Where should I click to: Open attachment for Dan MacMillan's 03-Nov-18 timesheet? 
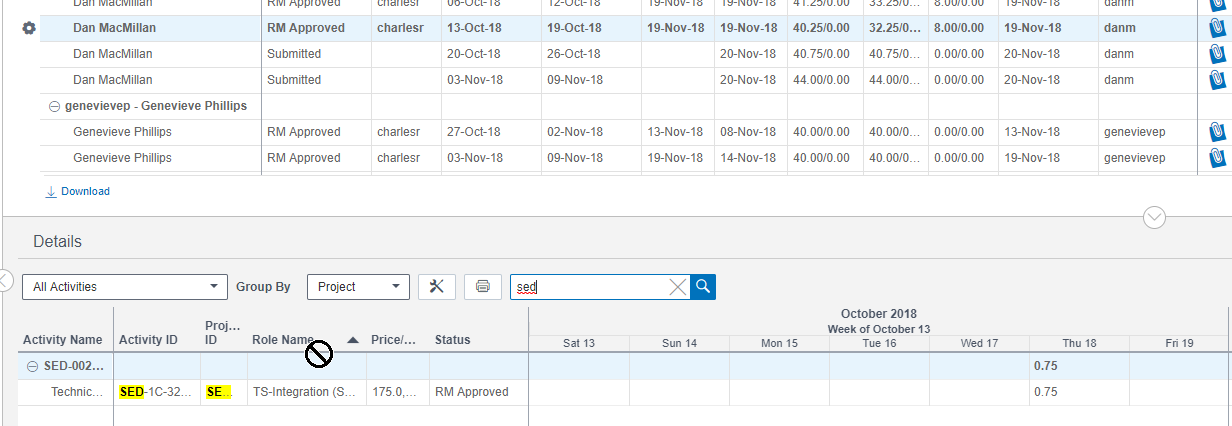tap(1217, 80)
